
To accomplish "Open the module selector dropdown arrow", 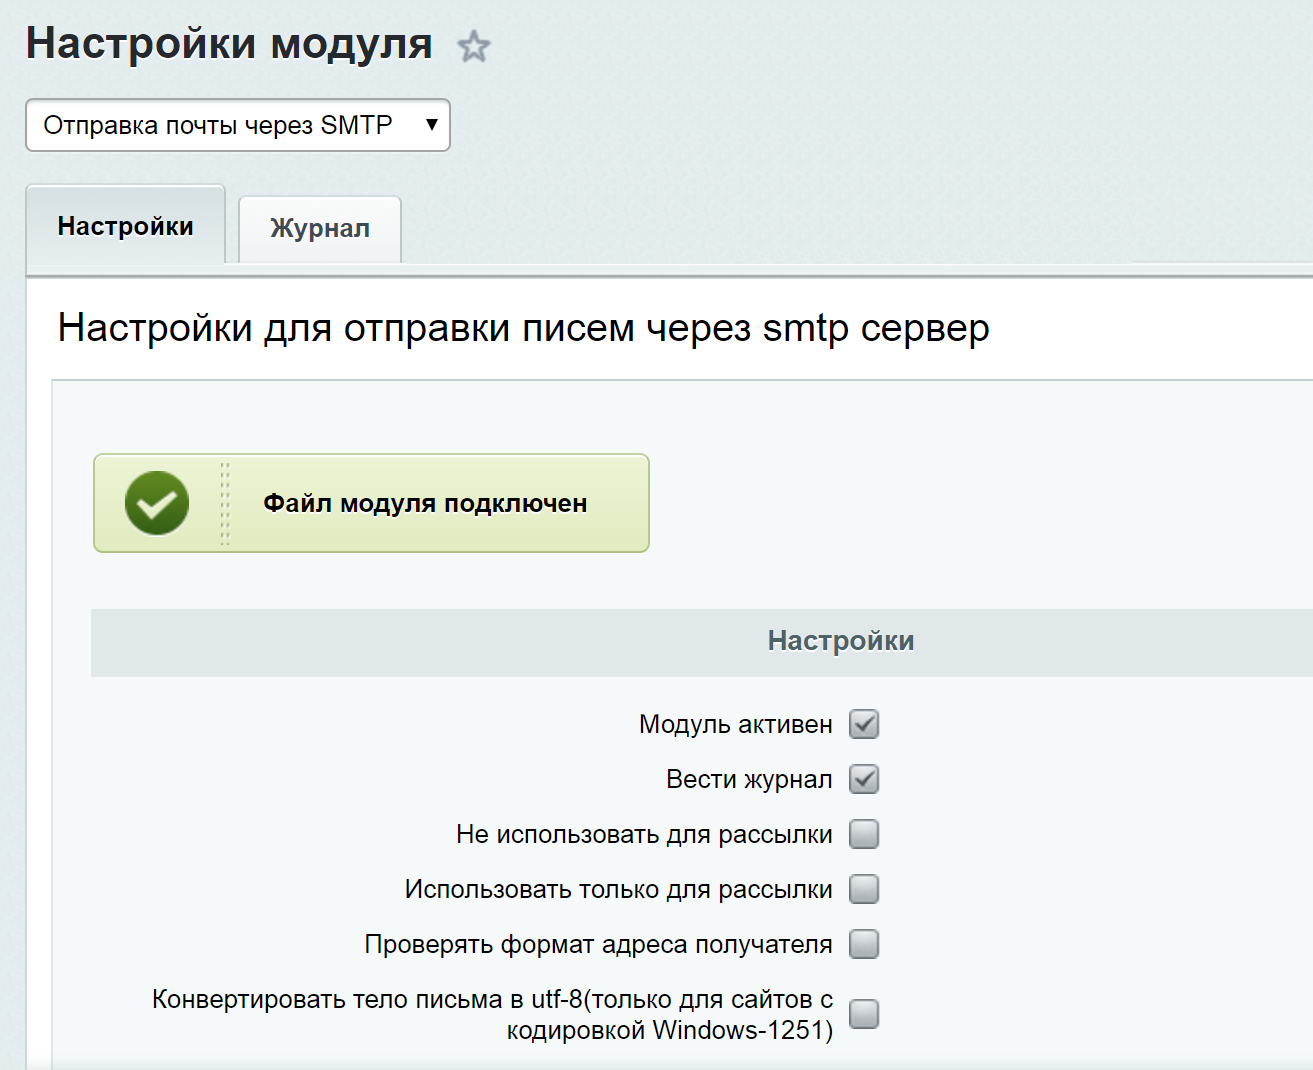I will (431, 125).
